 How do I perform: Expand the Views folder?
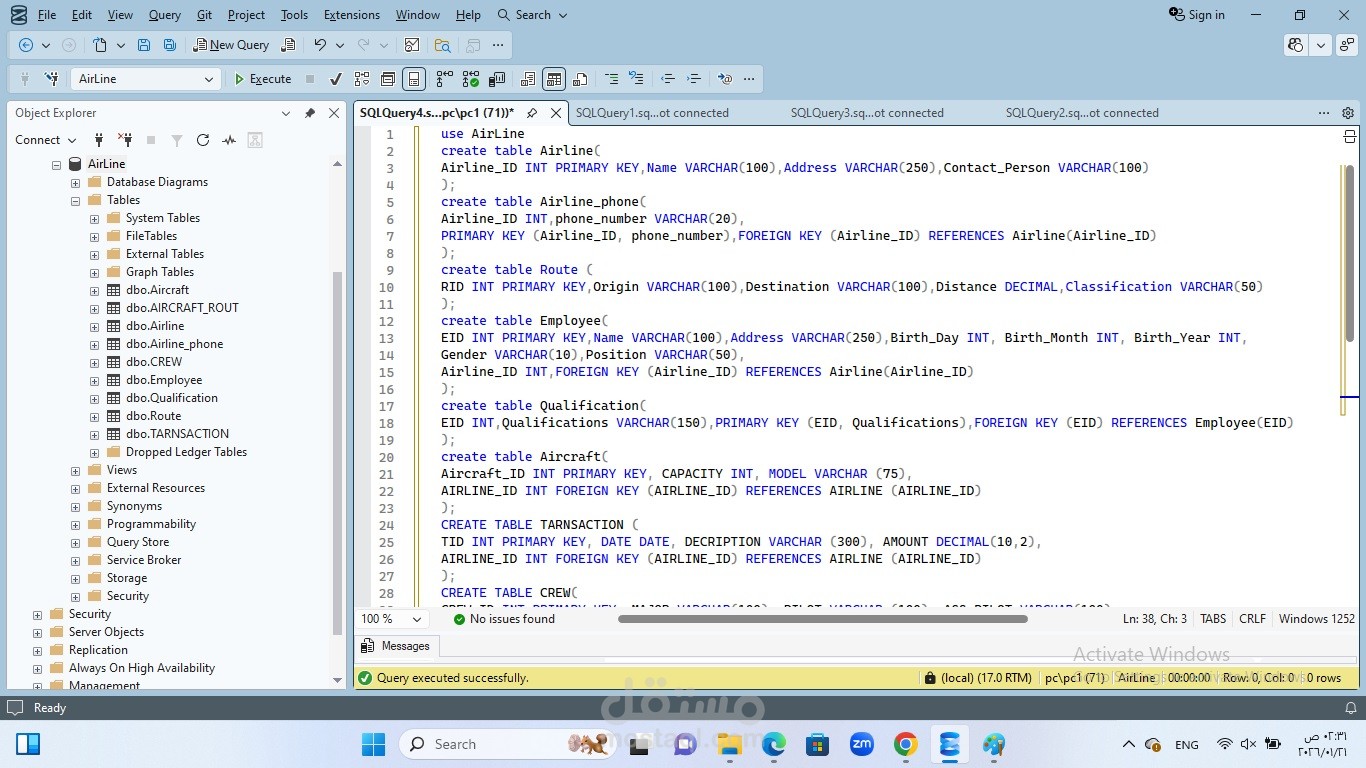(x=75, y=470)
